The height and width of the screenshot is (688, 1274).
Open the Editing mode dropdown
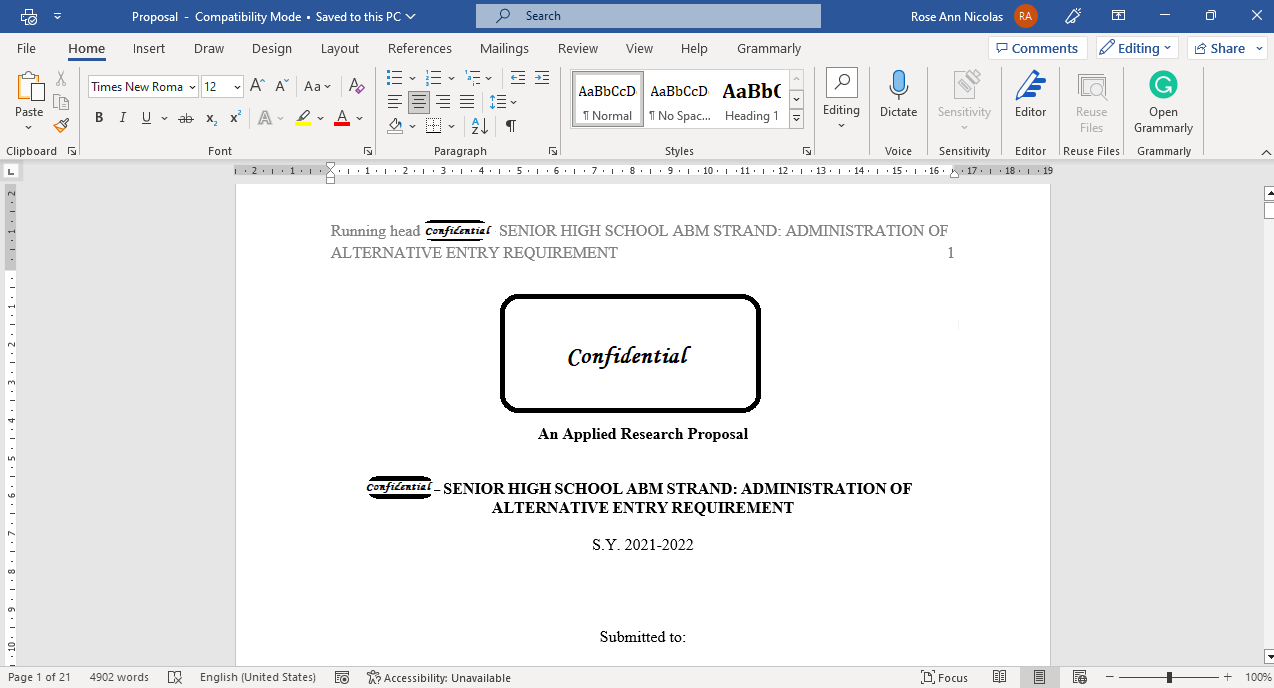(1138, 48)
